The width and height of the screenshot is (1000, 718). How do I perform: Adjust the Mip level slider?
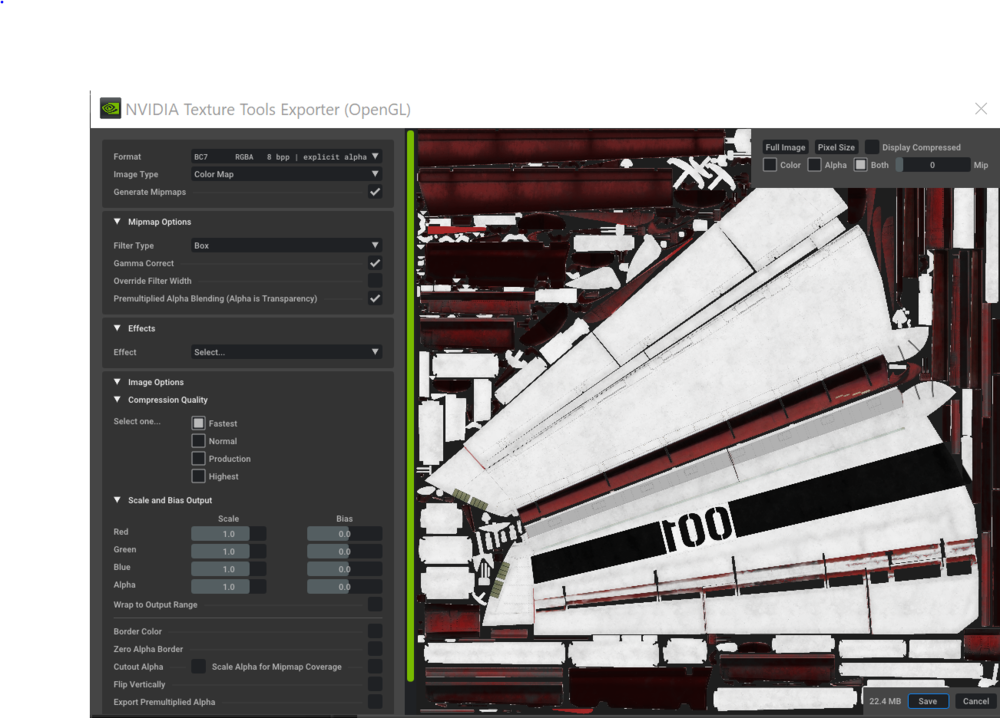(932, 165)
